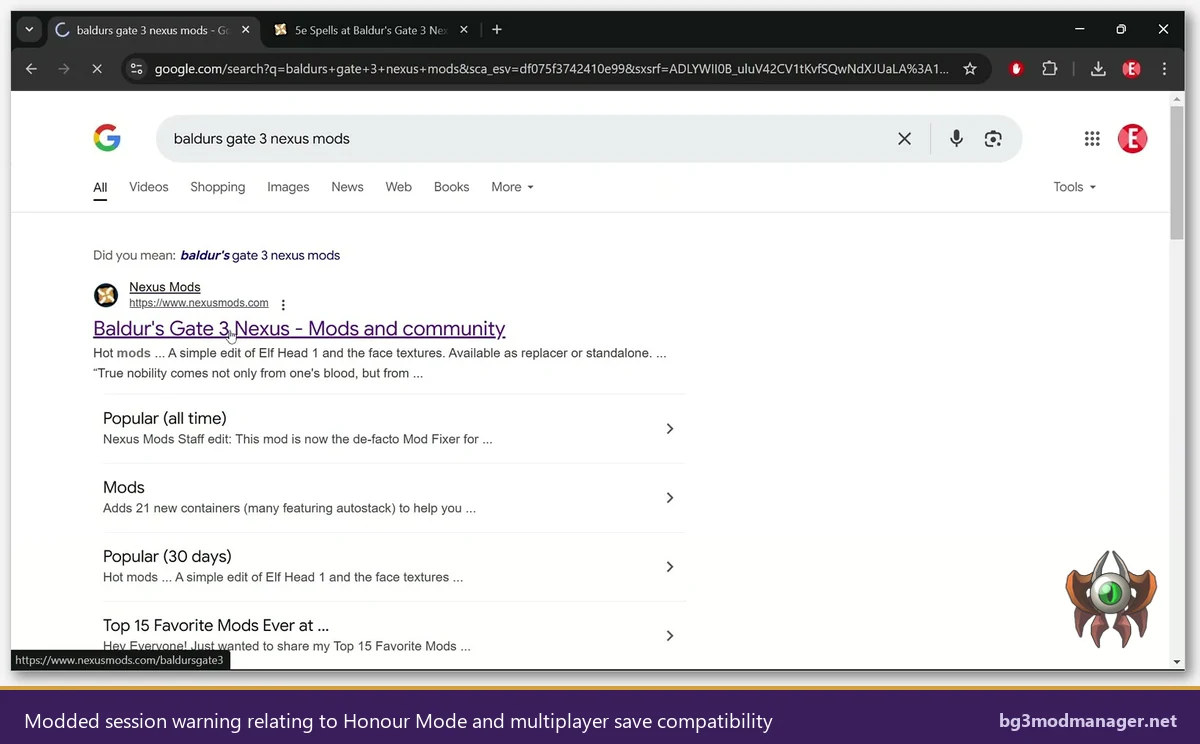Go back to the previous page
The height and width of the screenshot is (744, 1200).
31,69
